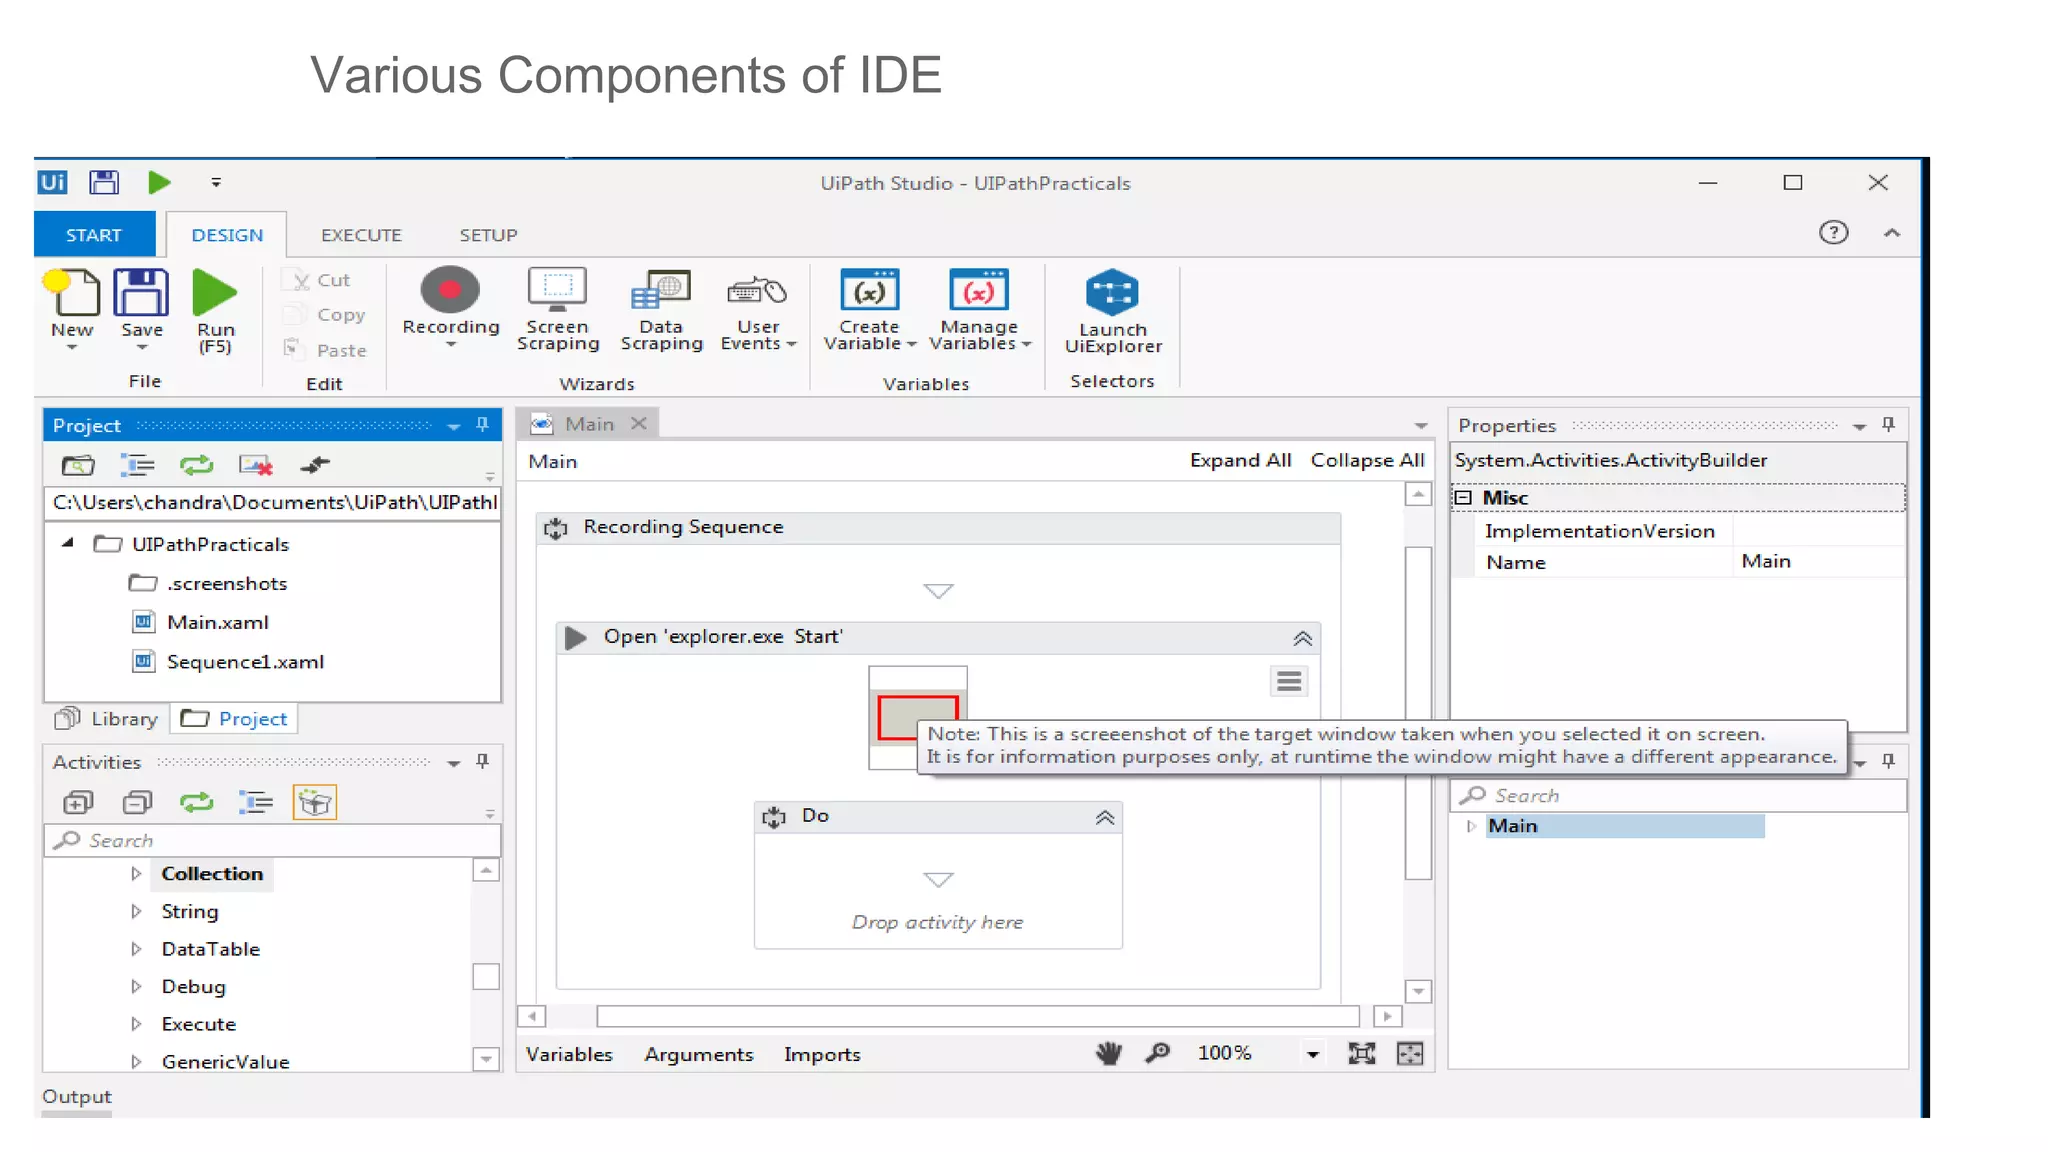Click Collapse All in designer
Image resolution: width=2048 pixels, height=1152 pixels.
pyautogui.click(x=1367, y=460)
